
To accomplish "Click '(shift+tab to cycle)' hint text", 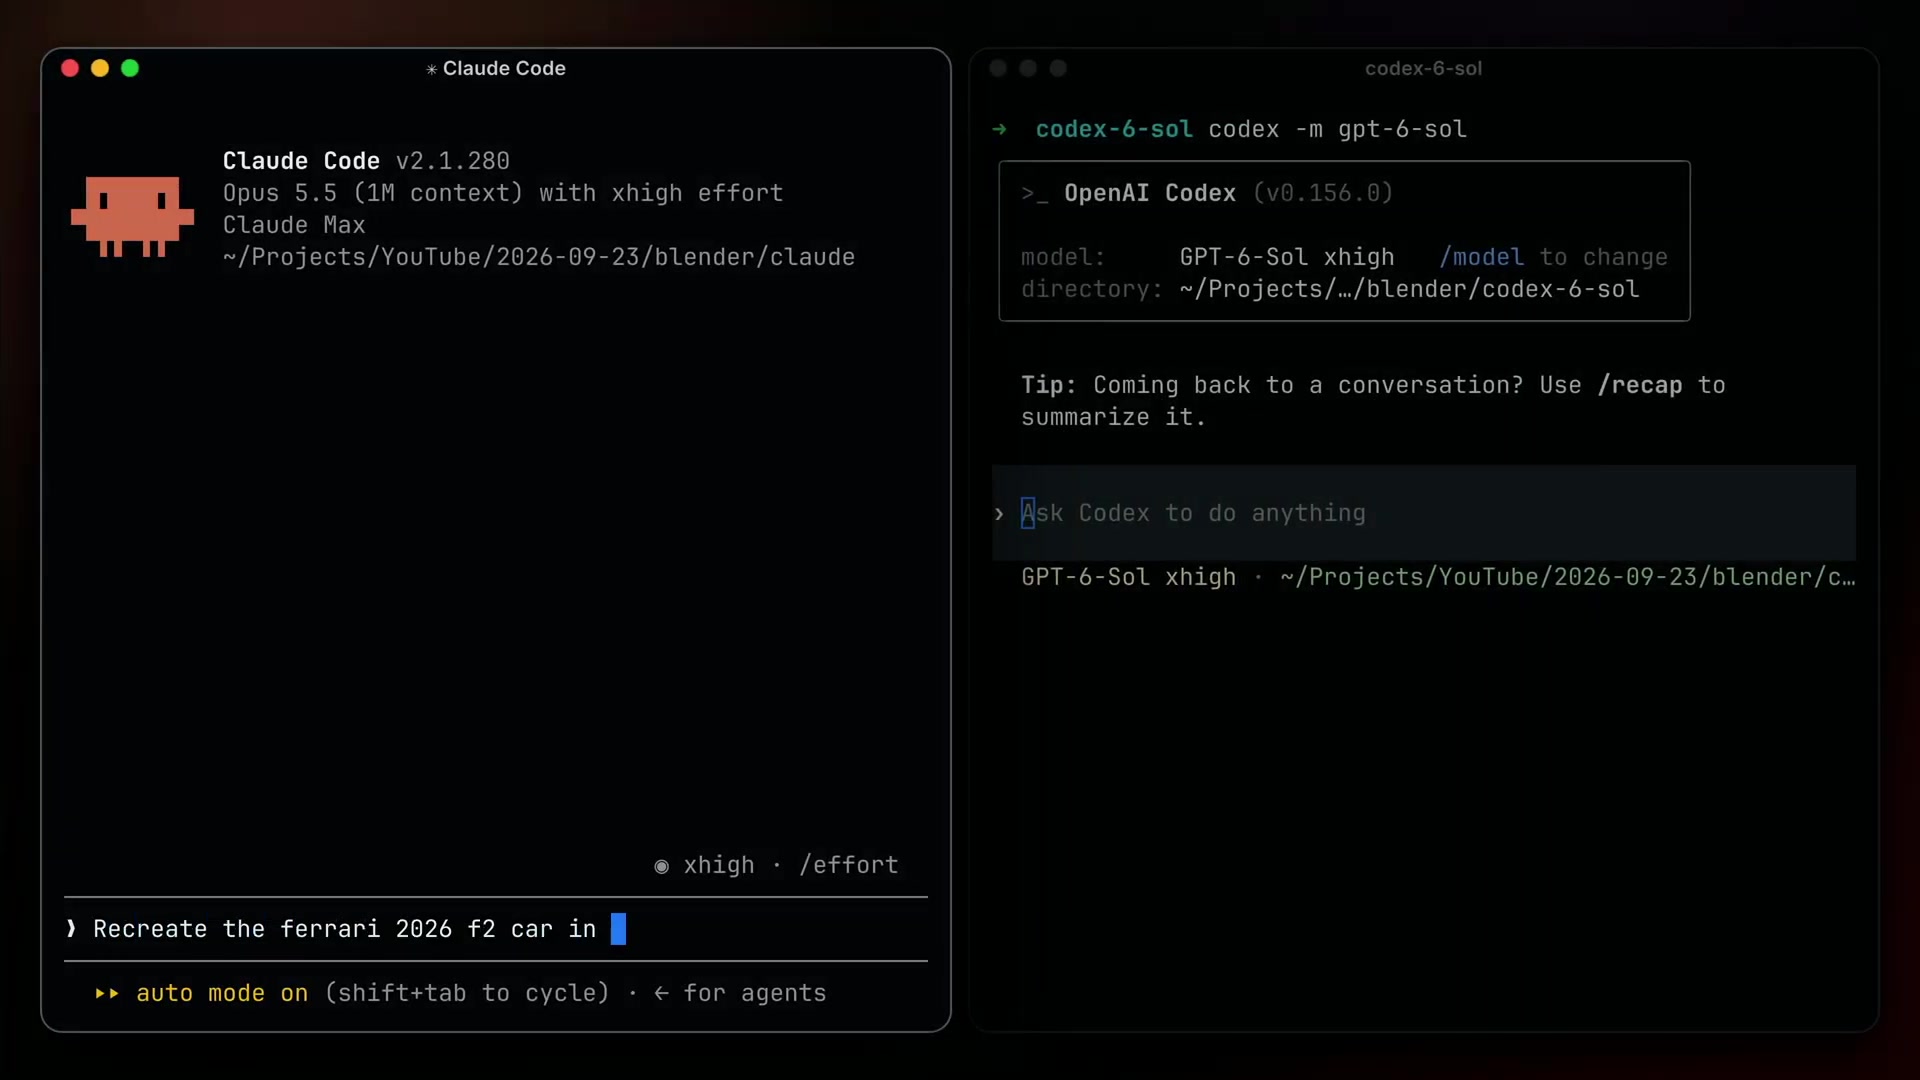I will pos(467,993).
